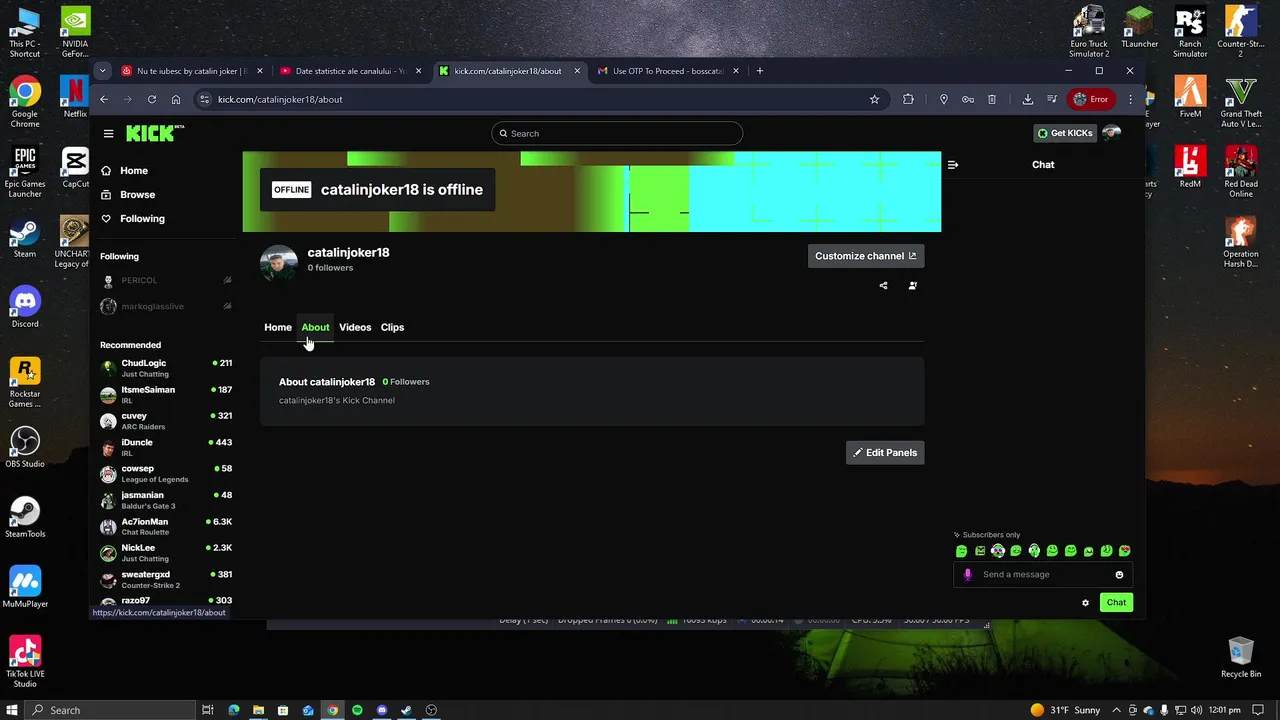Open Chrome three-dot menu

coord(1130,99)
